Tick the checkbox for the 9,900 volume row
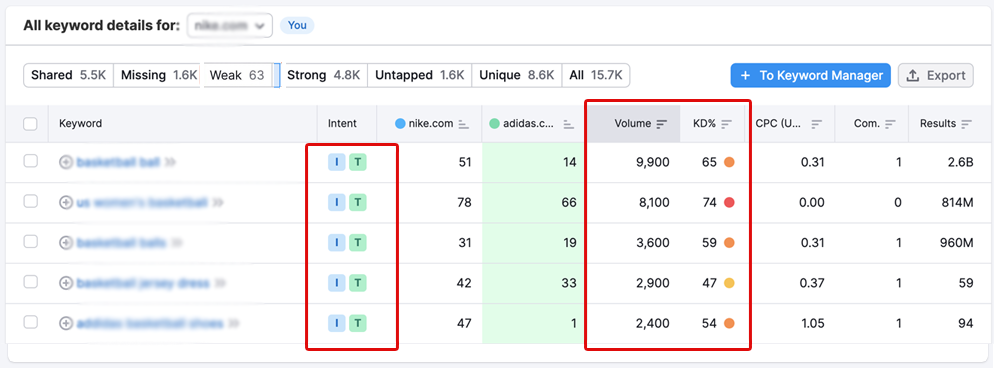The width and height of the screenshot is (994, 368). point(30,162)
